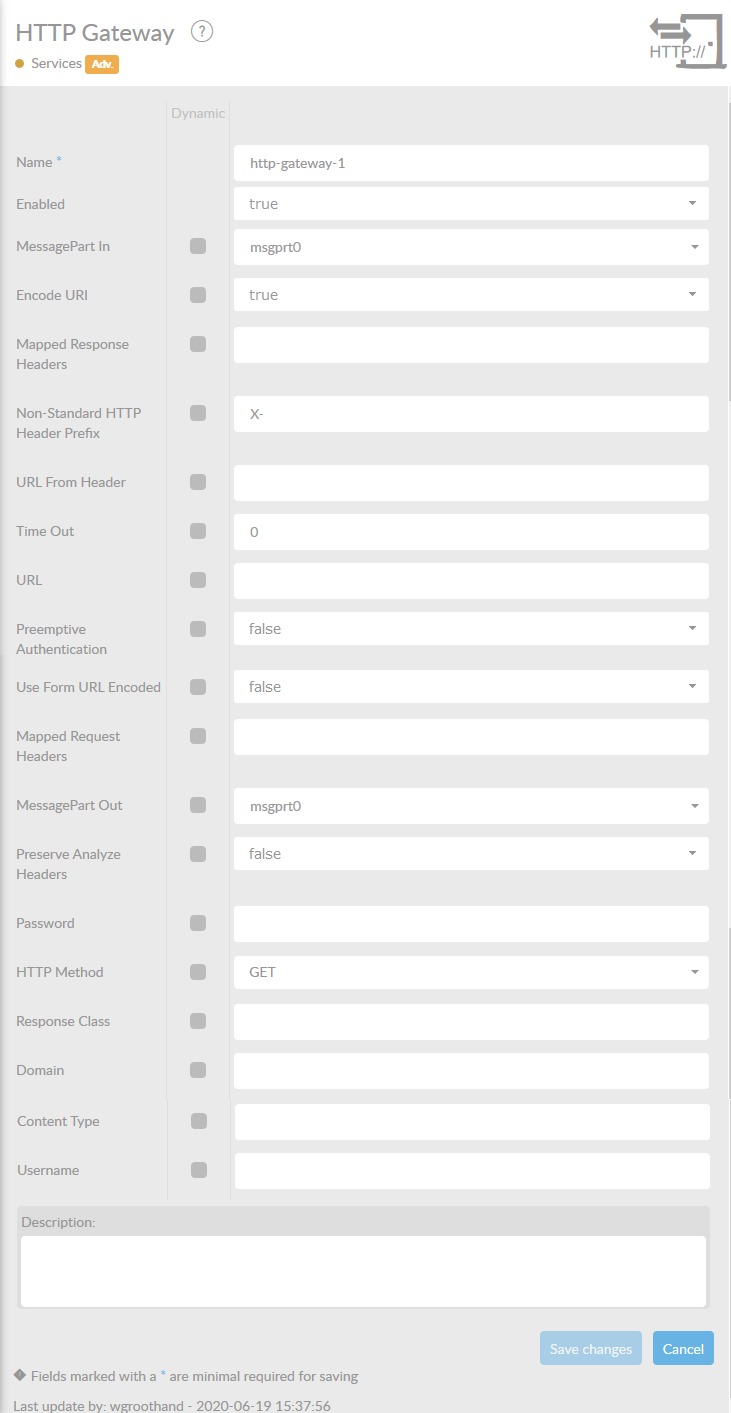The image size is (731, 1413).
Task: Expand Preemptive Authentication dropdown
Action: tap(471, 629)
